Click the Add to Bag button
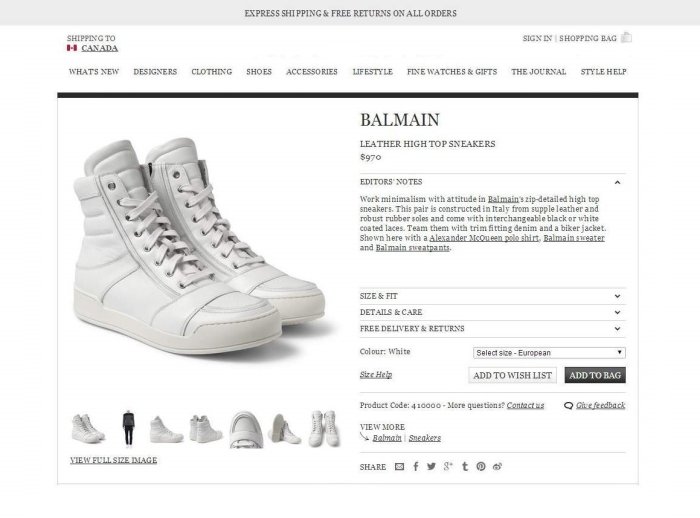 (x=595, y=375)
